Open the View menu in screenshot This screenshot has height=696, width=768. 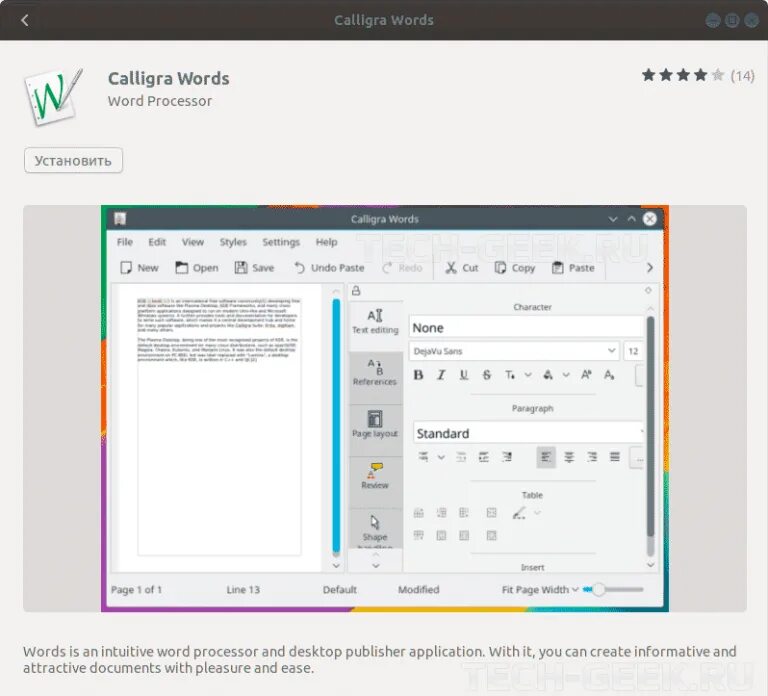pyautogui.click(x=192, y=242)
